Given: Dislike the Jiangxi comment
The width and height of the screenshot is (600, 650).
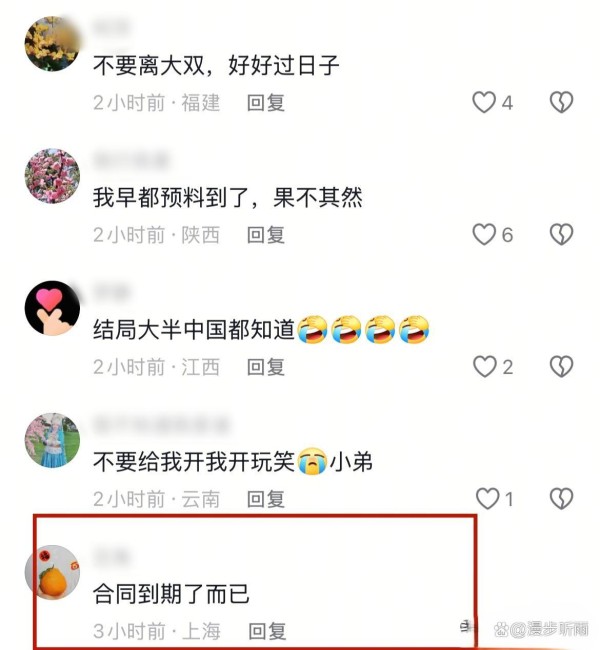Looking at the screenshot, I should coord(561,366).
